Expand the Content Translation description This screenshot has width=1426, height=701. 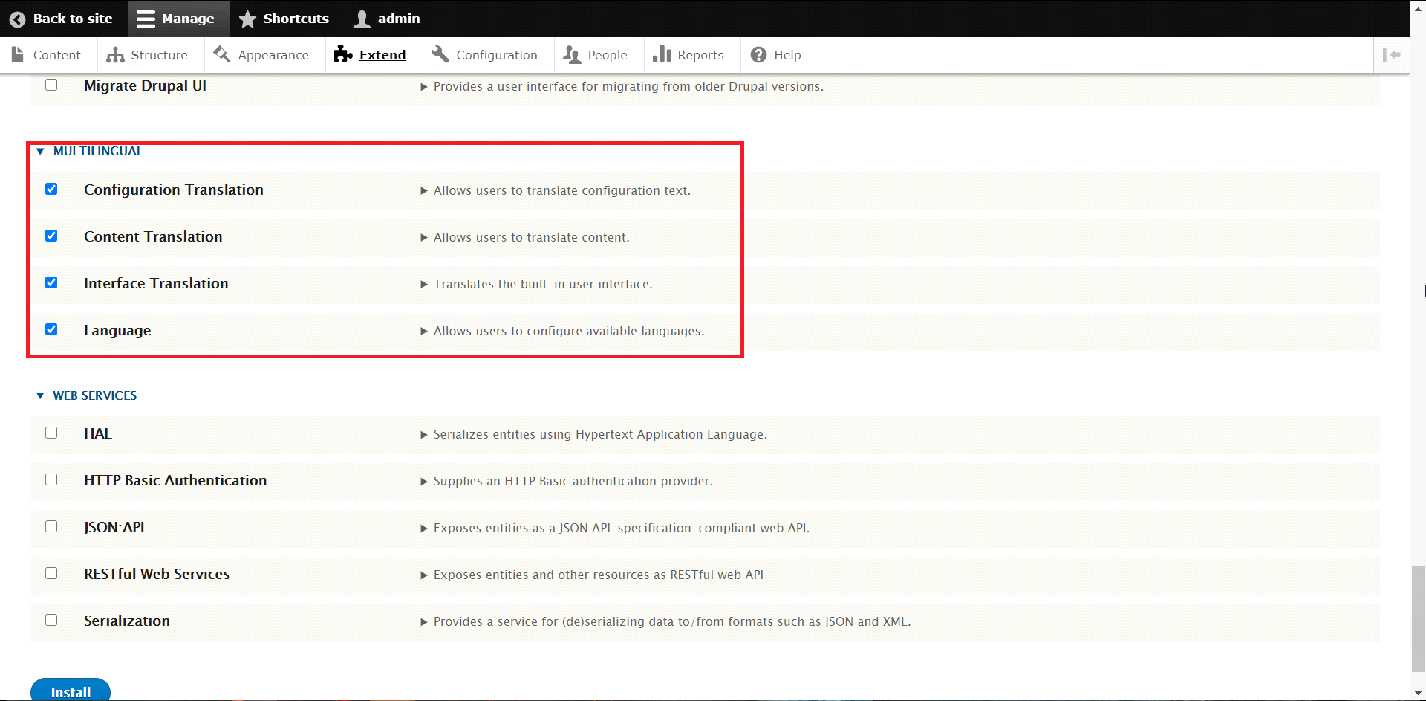click(424, 238)
